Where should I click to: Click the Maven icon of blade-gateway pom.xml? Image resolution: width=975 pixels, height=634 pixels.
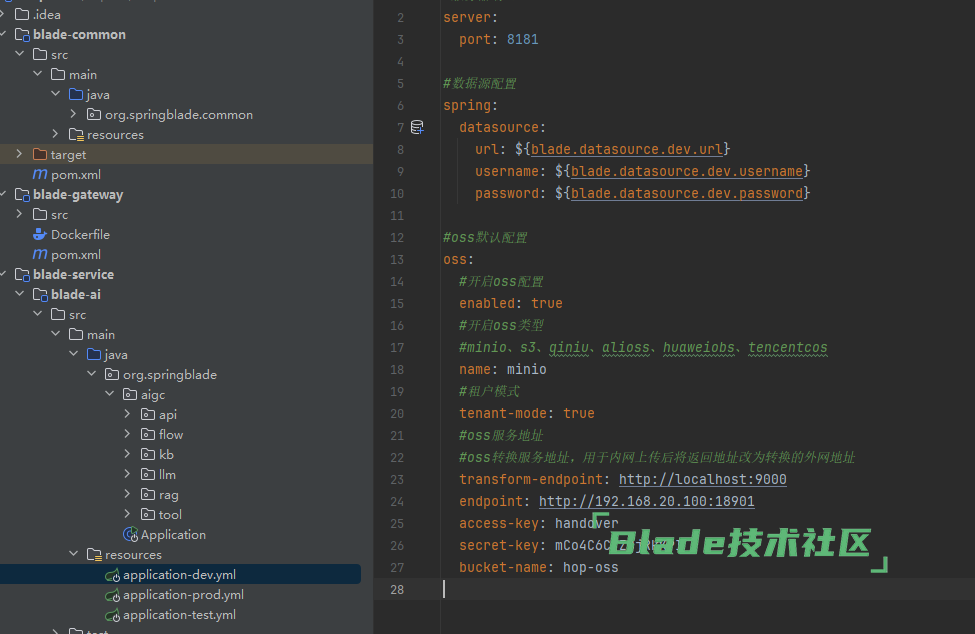(x=40, y=254)
